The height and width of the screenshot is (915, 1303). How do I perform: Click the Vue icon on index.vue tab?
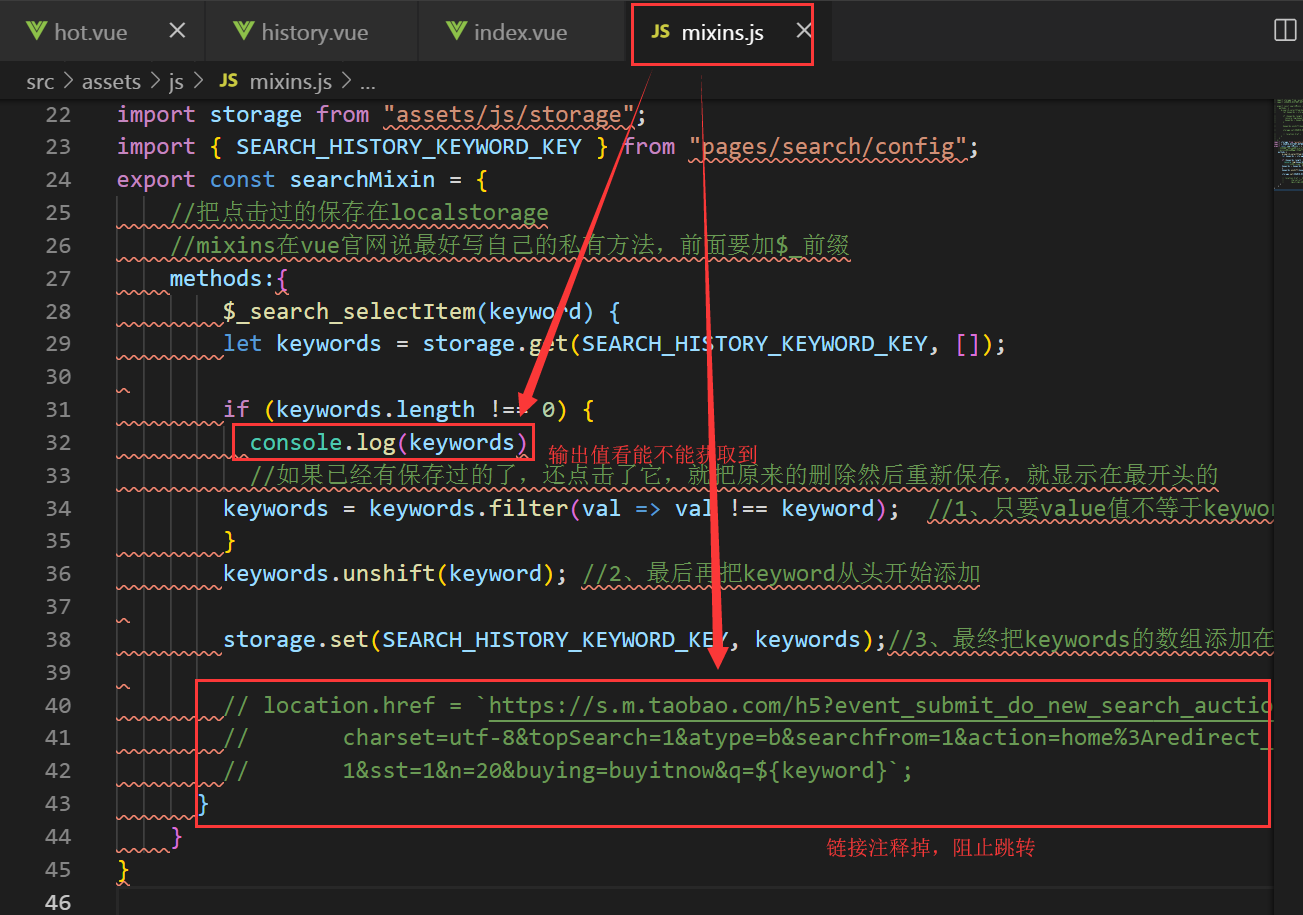point(456,31)
